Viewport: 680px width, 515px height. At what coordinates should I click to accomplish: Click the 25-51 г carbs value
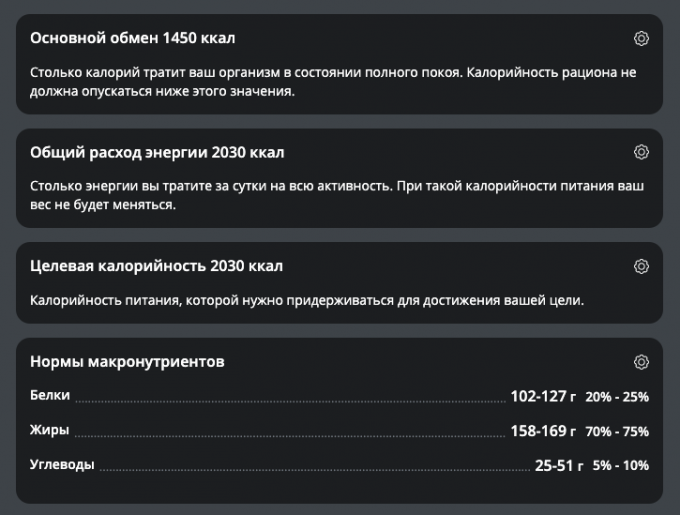click(555, 466)
